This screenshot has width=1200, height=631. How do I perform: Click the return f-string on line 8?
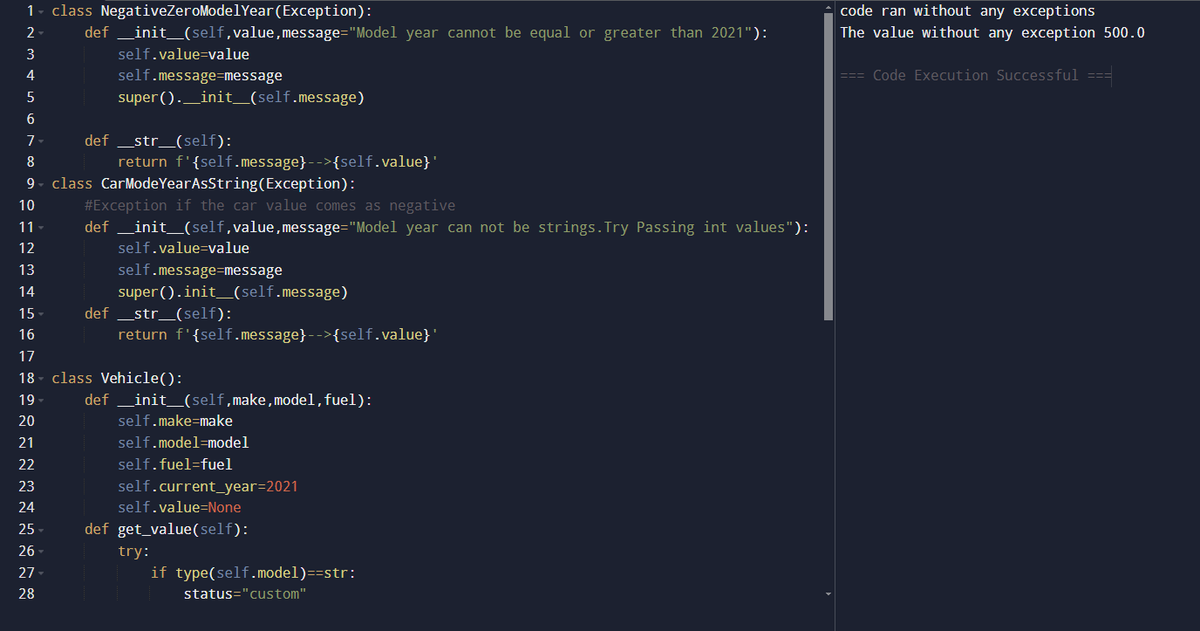tap(278, 162)
